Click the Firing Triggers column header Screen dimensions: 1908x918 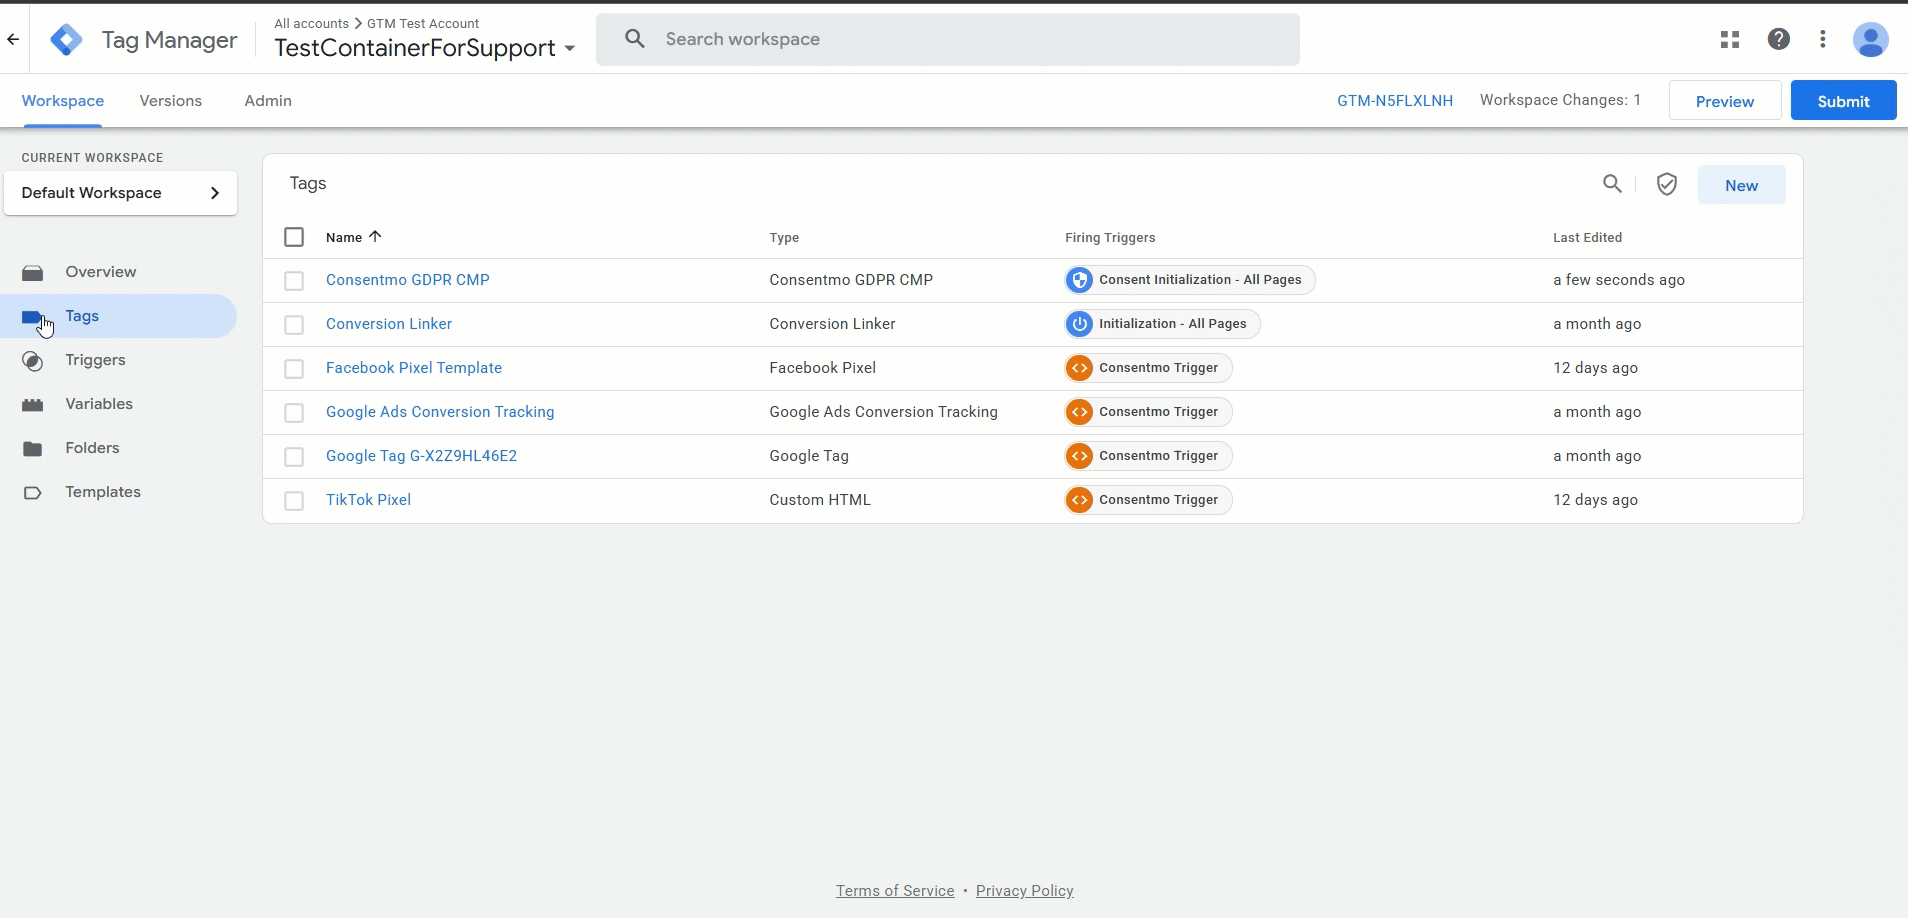tap(1110, 238)
